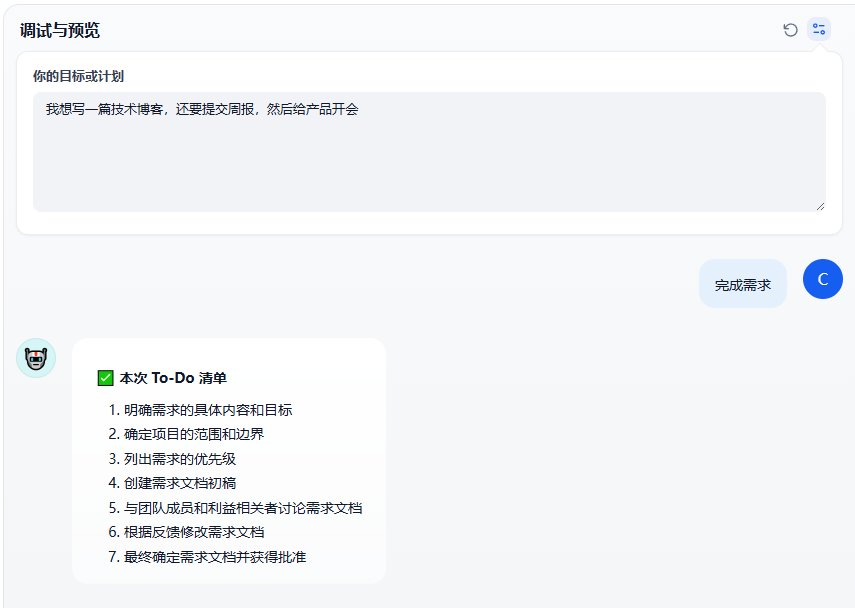855x608 pixels.
Task: Select list item 与团队成员和利益相关者讨论需求文档
Action: 243,508
